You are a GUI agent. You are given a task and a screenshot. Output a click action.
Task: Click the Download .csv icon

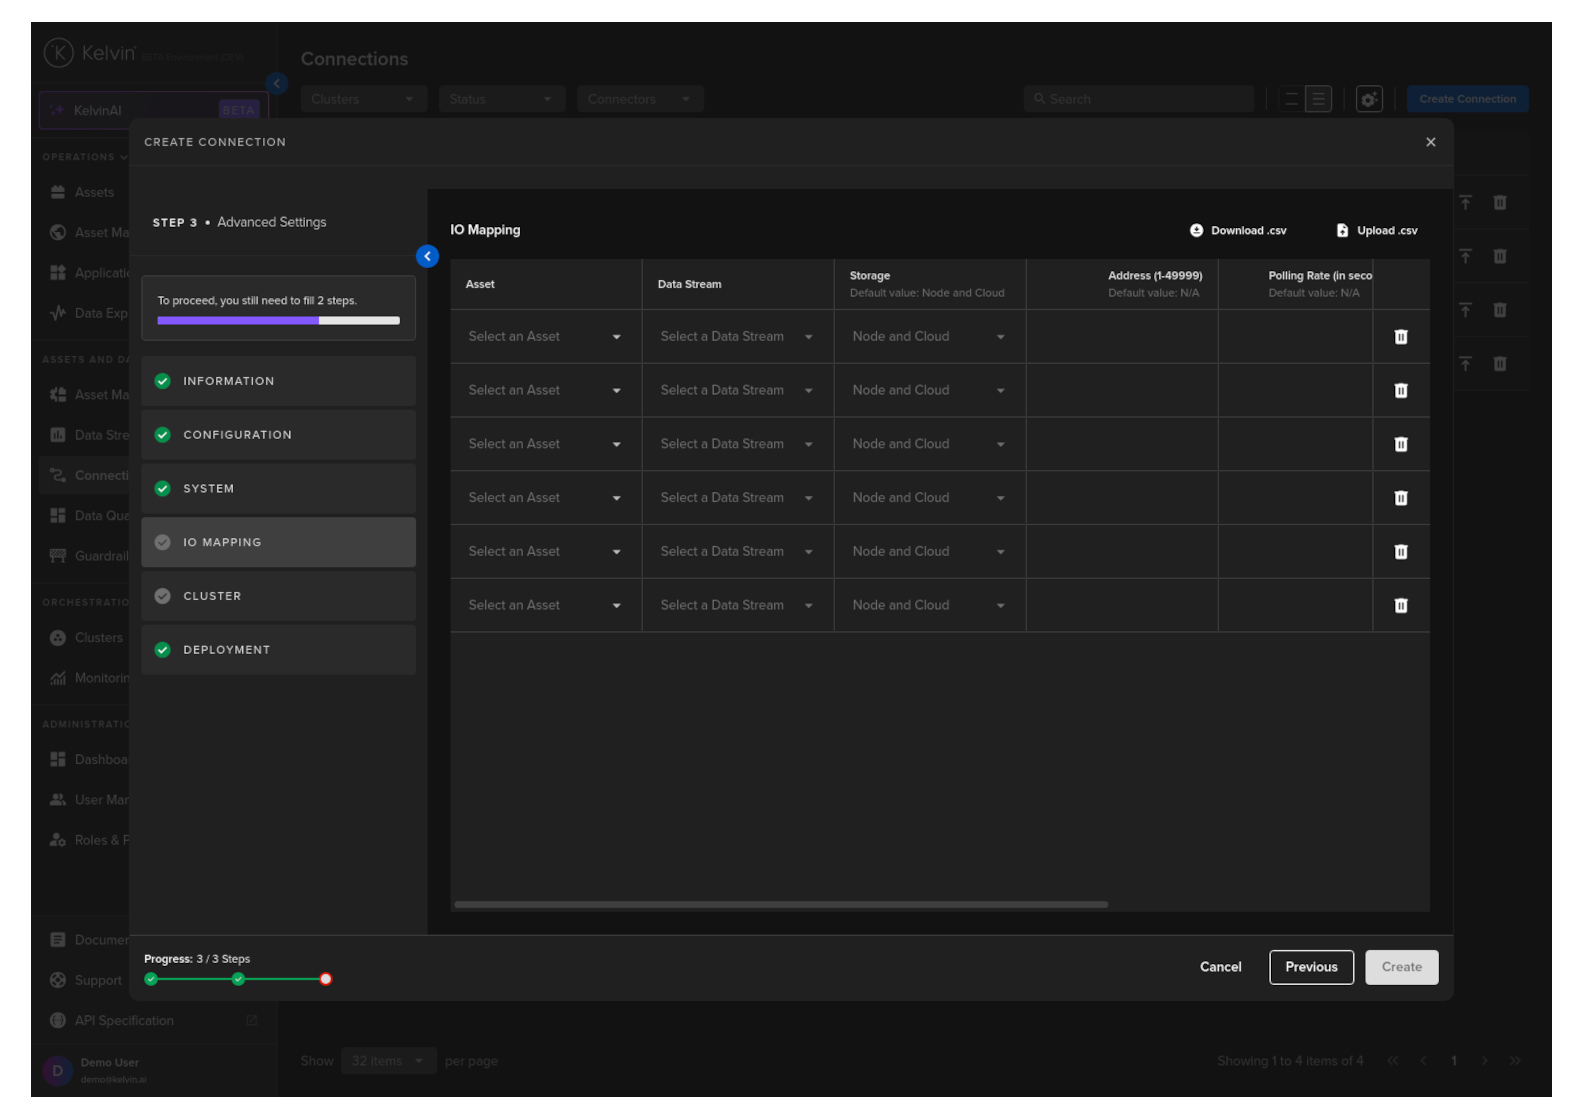(1196, 230)
